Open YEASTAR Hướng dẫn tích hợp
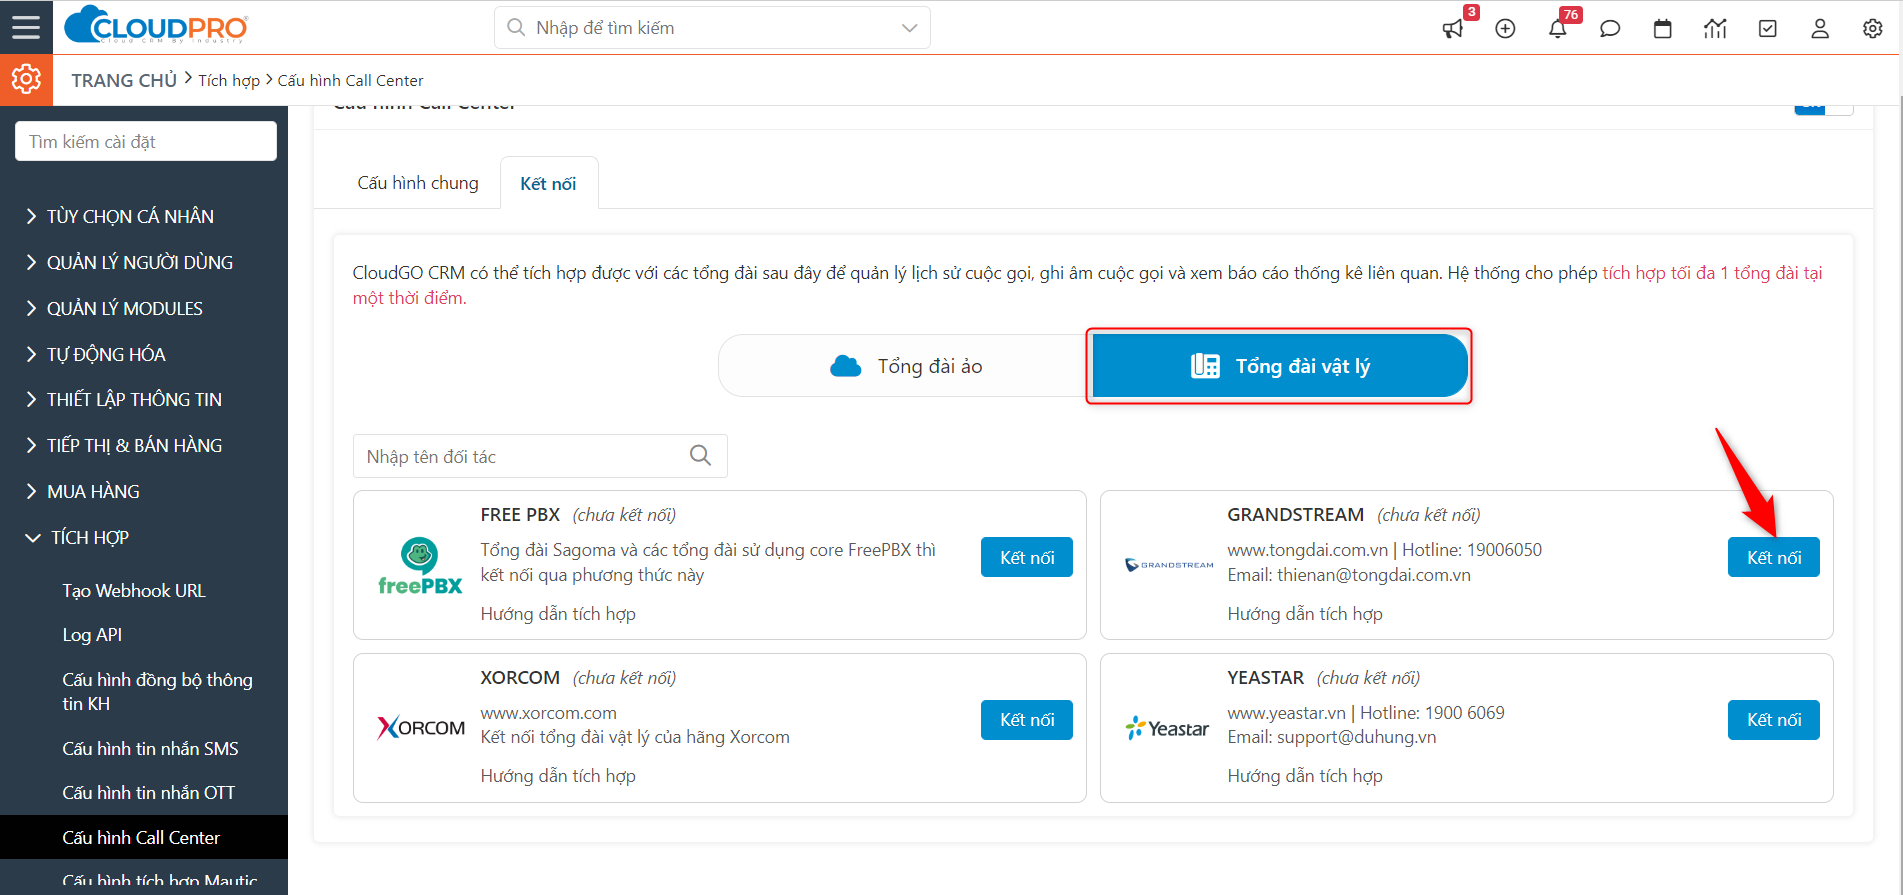1903x895 pixels. click(x=1305, y=776)
